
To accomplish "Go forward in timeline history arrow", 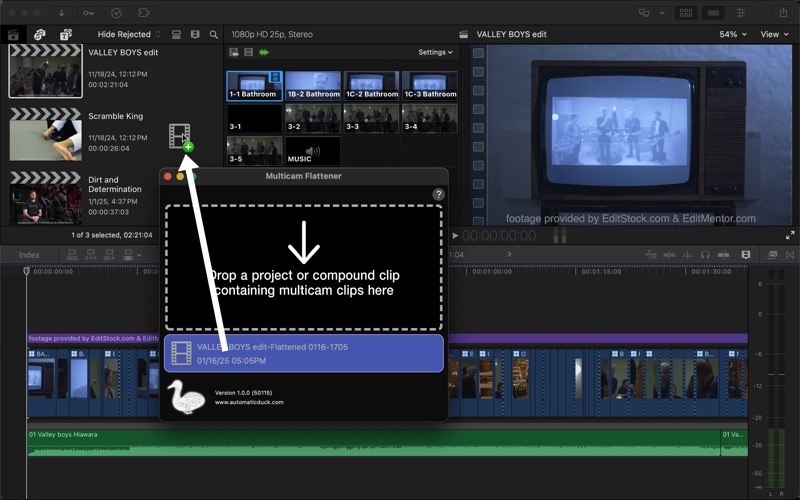I will pyautogui.click(x=509, y=254).
